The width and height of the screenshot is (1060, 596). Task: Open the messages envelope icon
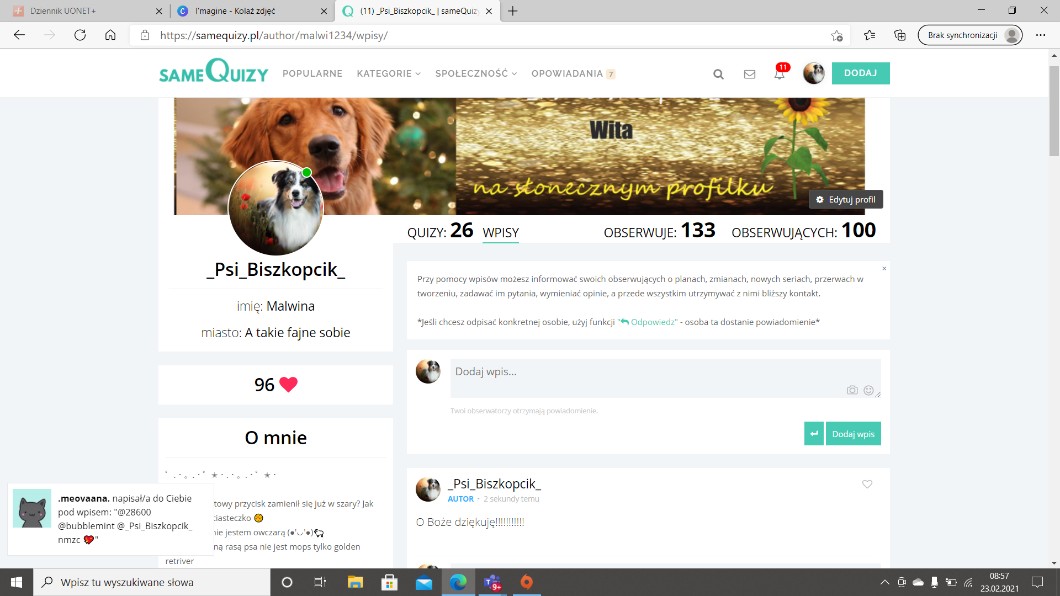click(749, 74)
